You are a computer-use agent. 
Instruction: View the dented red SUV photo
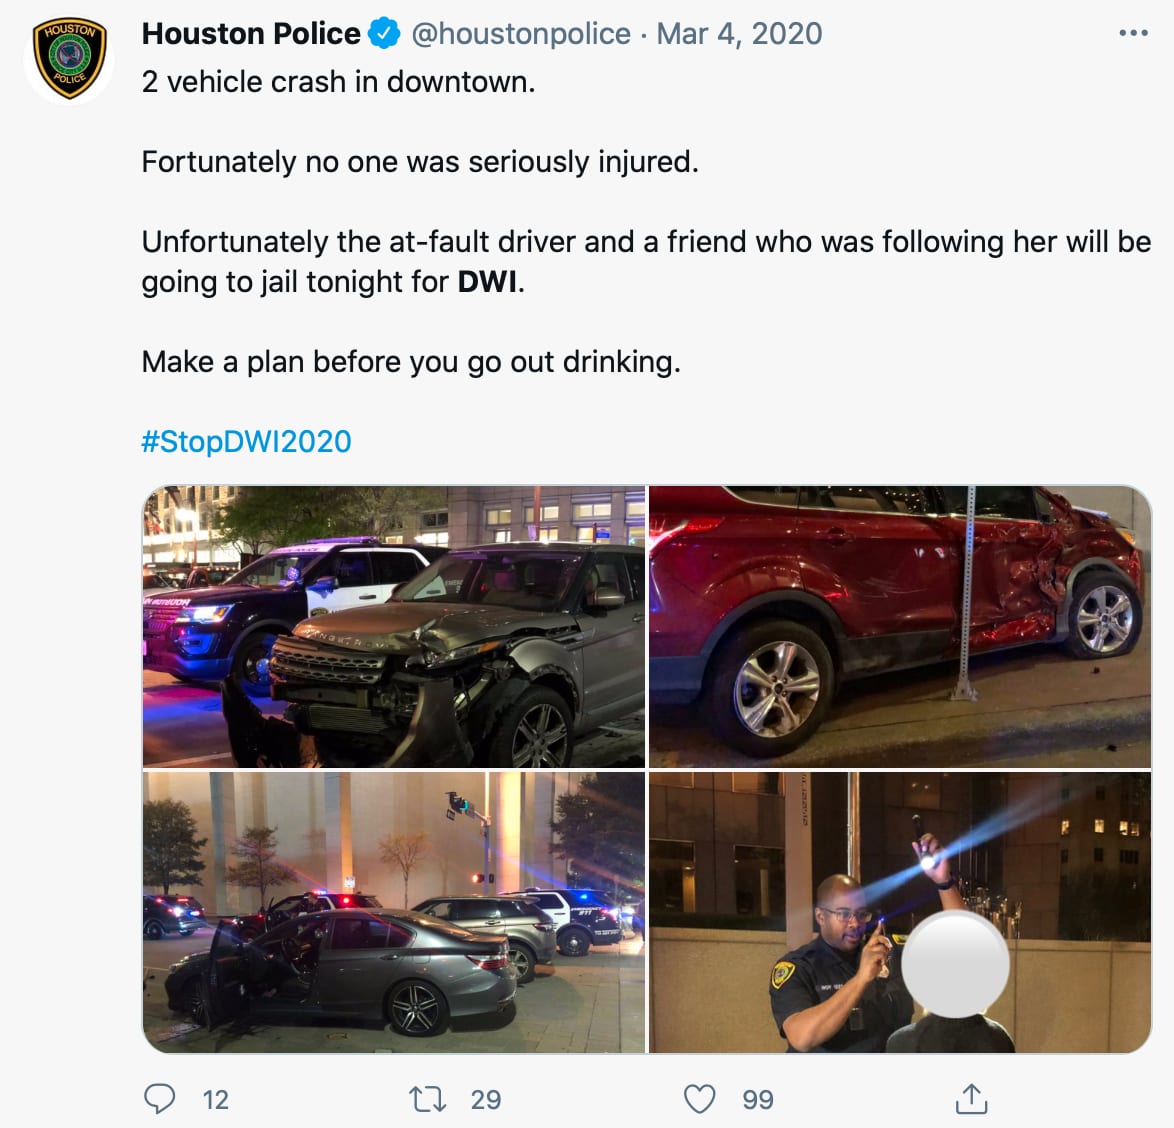tap(900, 627)
